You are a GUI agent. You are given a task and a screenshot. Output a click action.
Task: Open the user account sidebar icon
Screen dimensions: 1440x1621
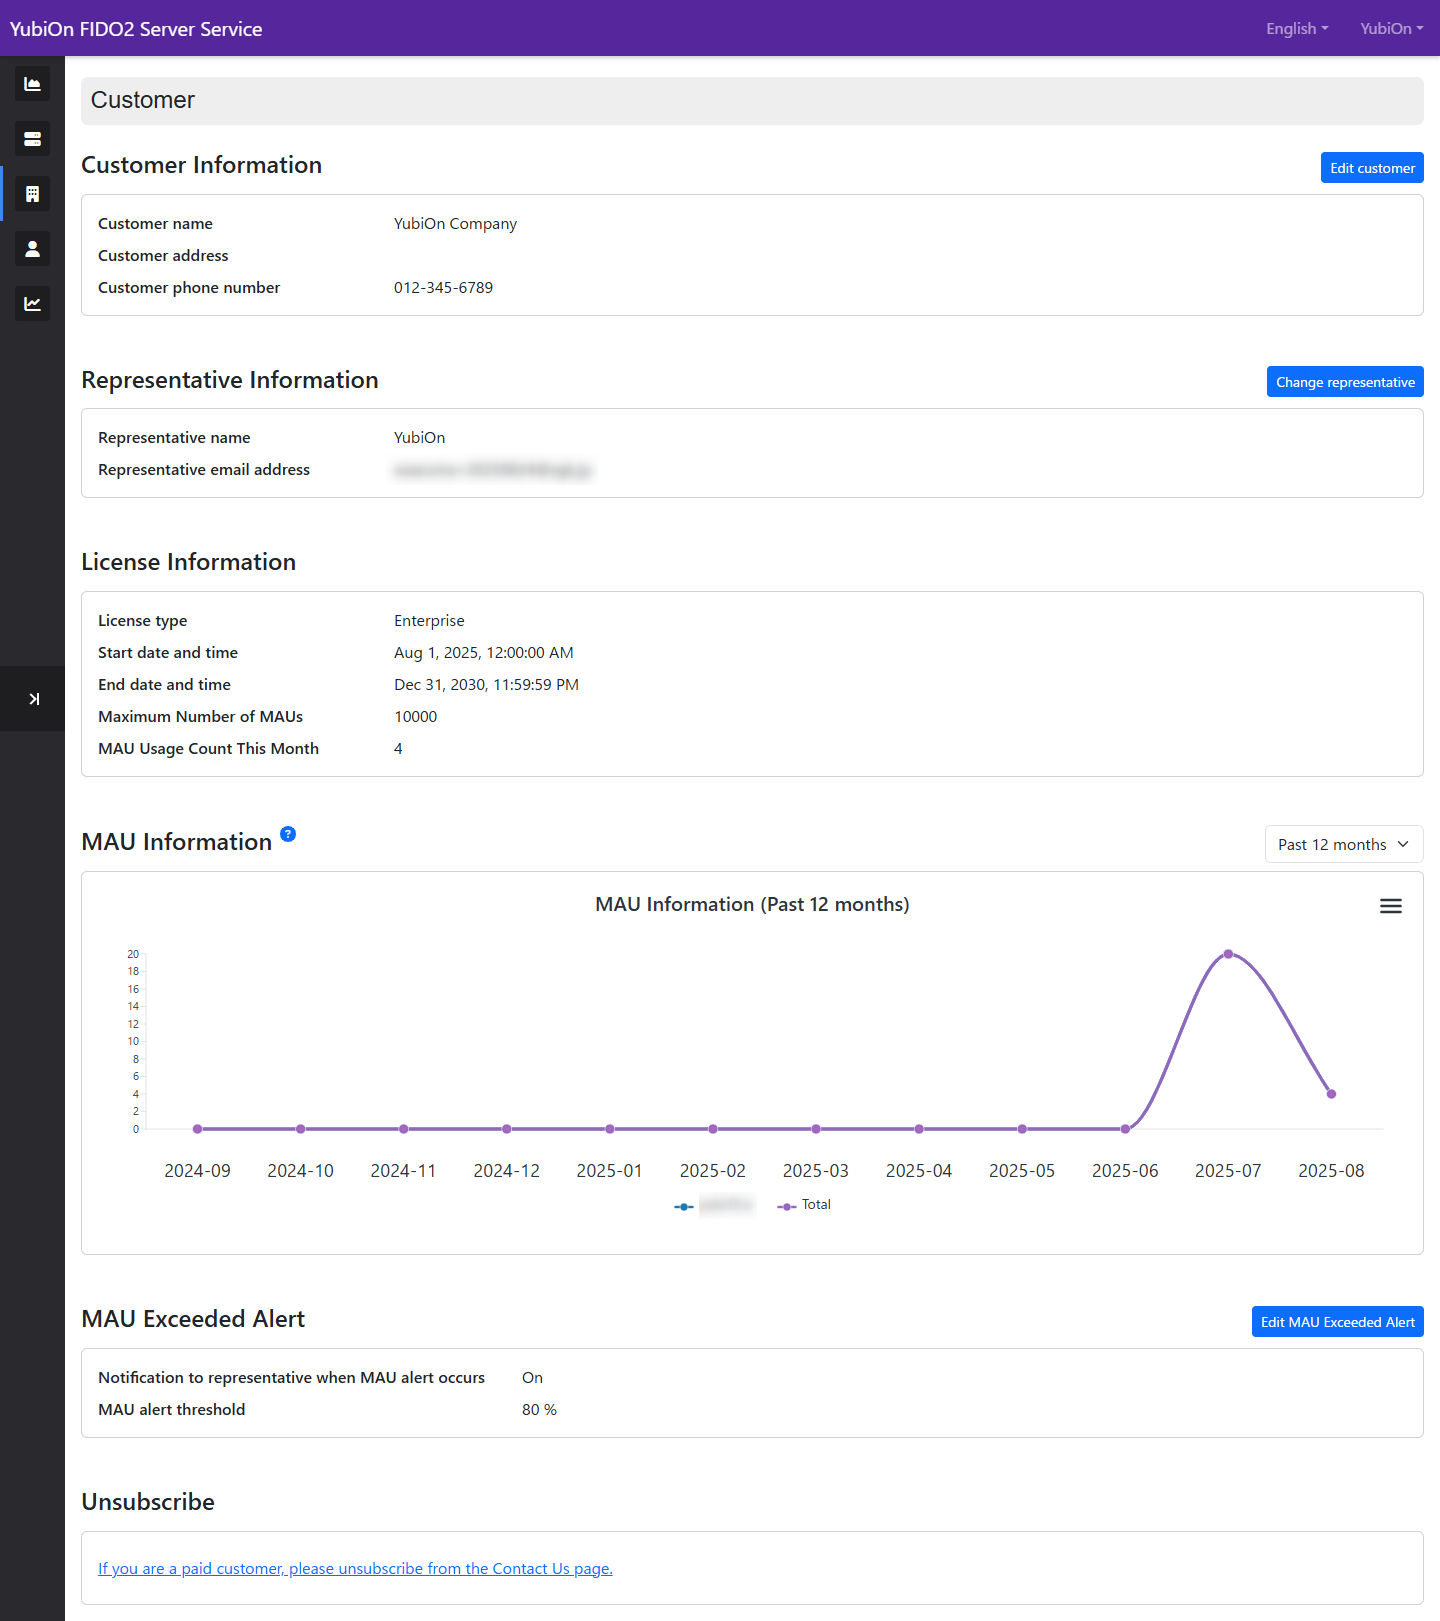(32, 249)
